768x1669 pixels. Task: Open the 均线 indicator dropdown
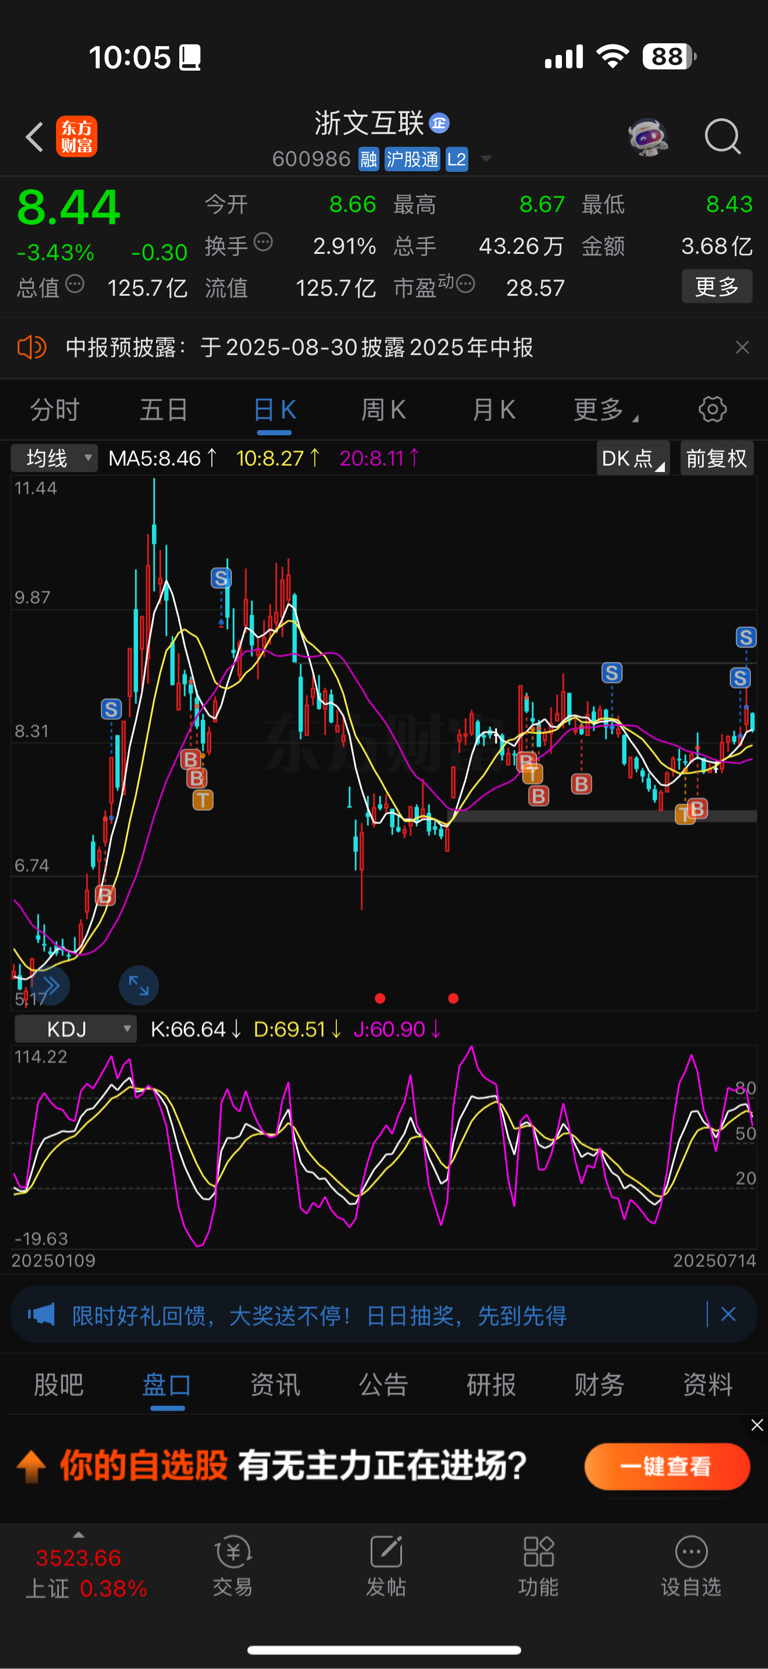[x=54, y=458]
